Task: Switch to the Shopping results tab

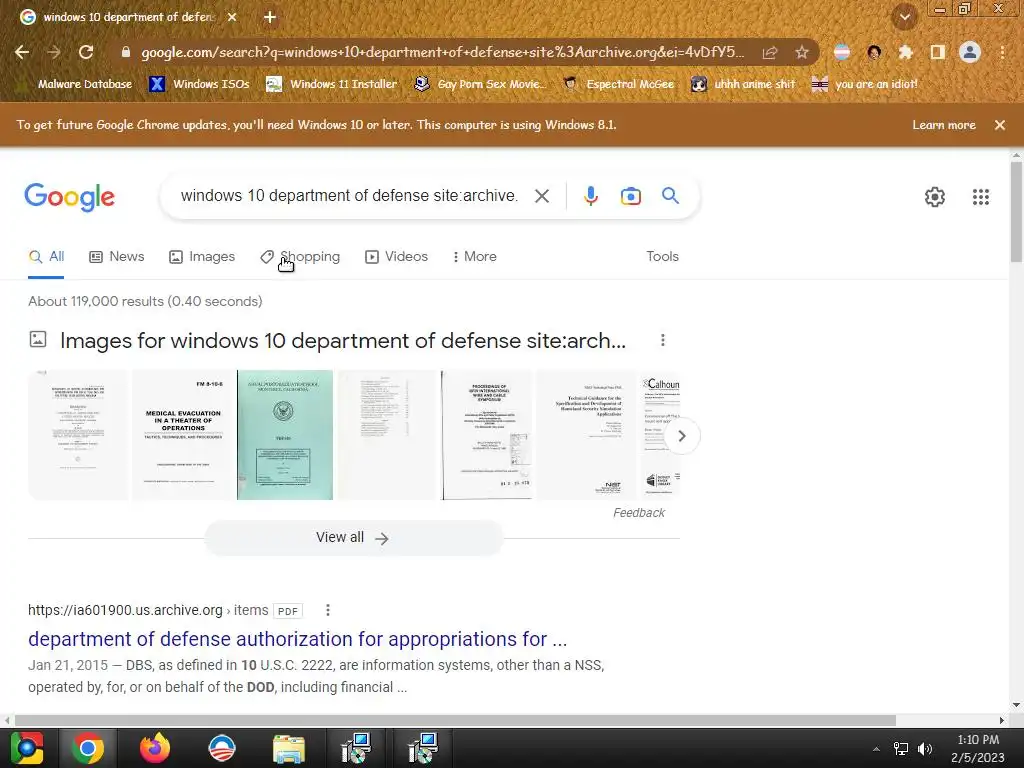Action: point(300,257)
